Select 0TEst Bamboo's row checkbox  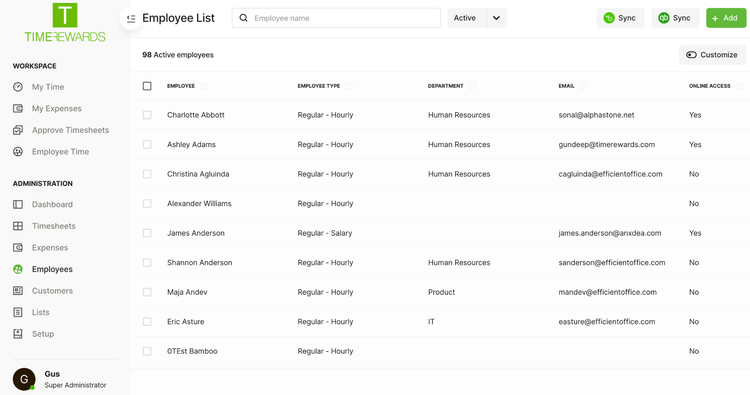coord(147,351)
